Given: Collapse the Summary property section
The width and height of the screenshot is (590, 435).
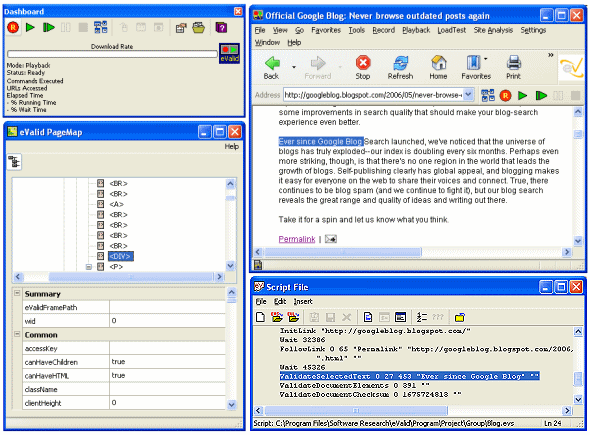Looking at the screenshot, I should tap(17, 293).
